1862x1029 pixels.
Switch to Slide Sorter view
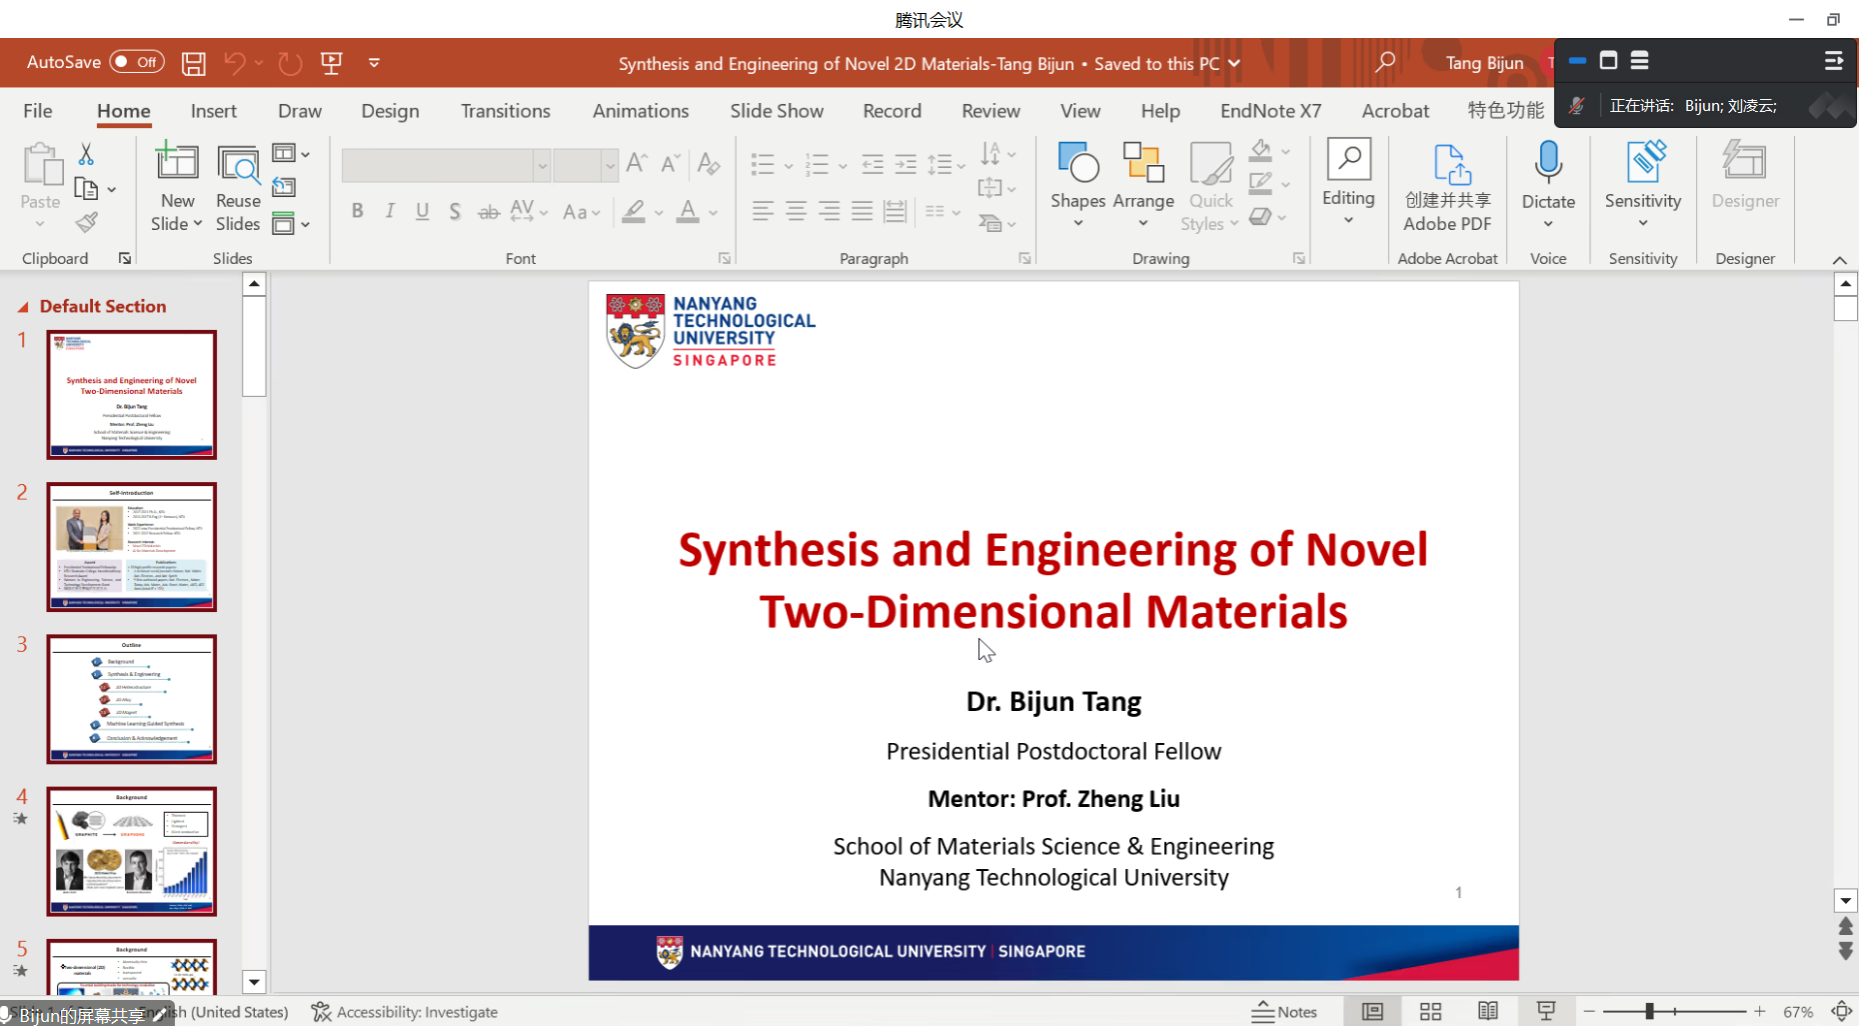[x=1431, y=1013]
